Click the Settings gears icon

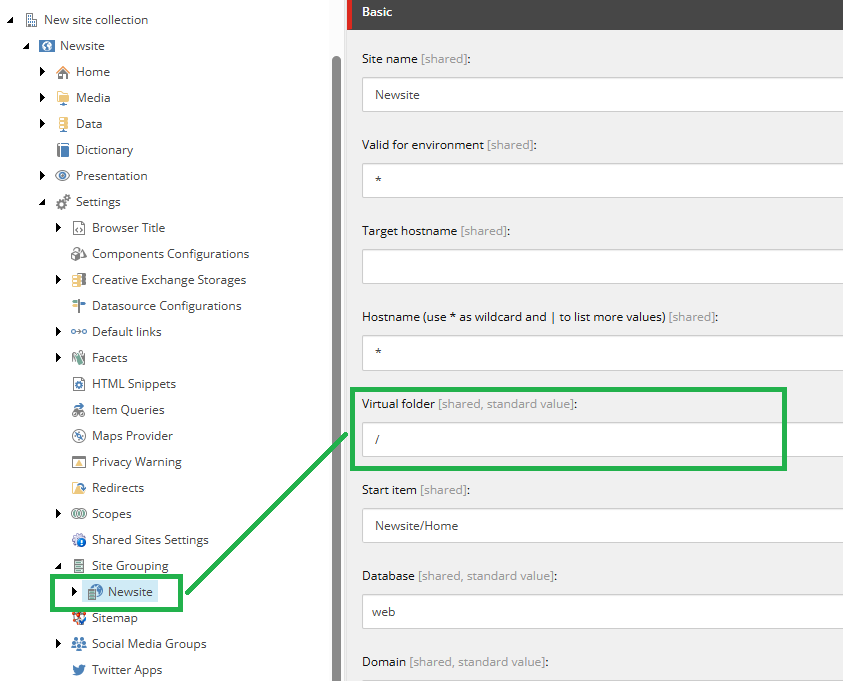pyautogui.click(x=63, y=202)
